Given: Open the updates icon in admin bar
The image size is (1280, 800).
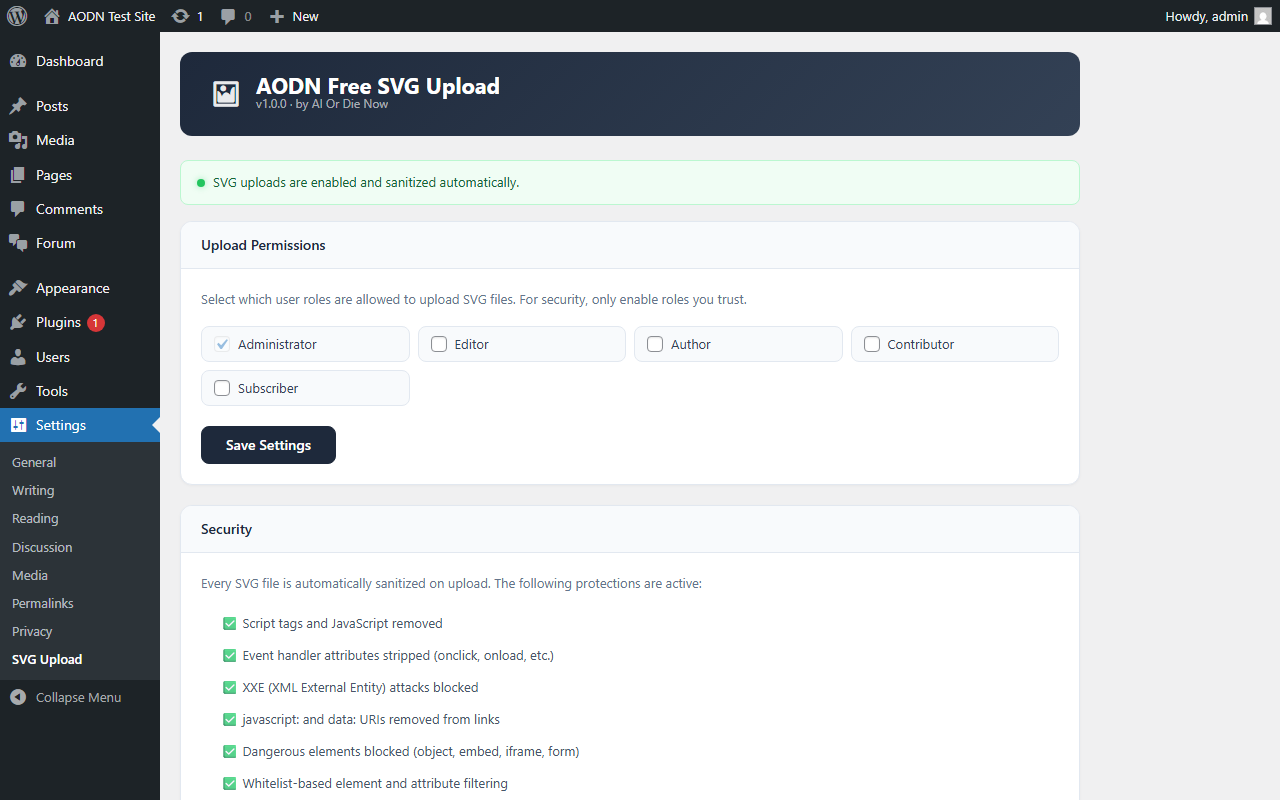Looking at the screenshot, I should 180,16.
